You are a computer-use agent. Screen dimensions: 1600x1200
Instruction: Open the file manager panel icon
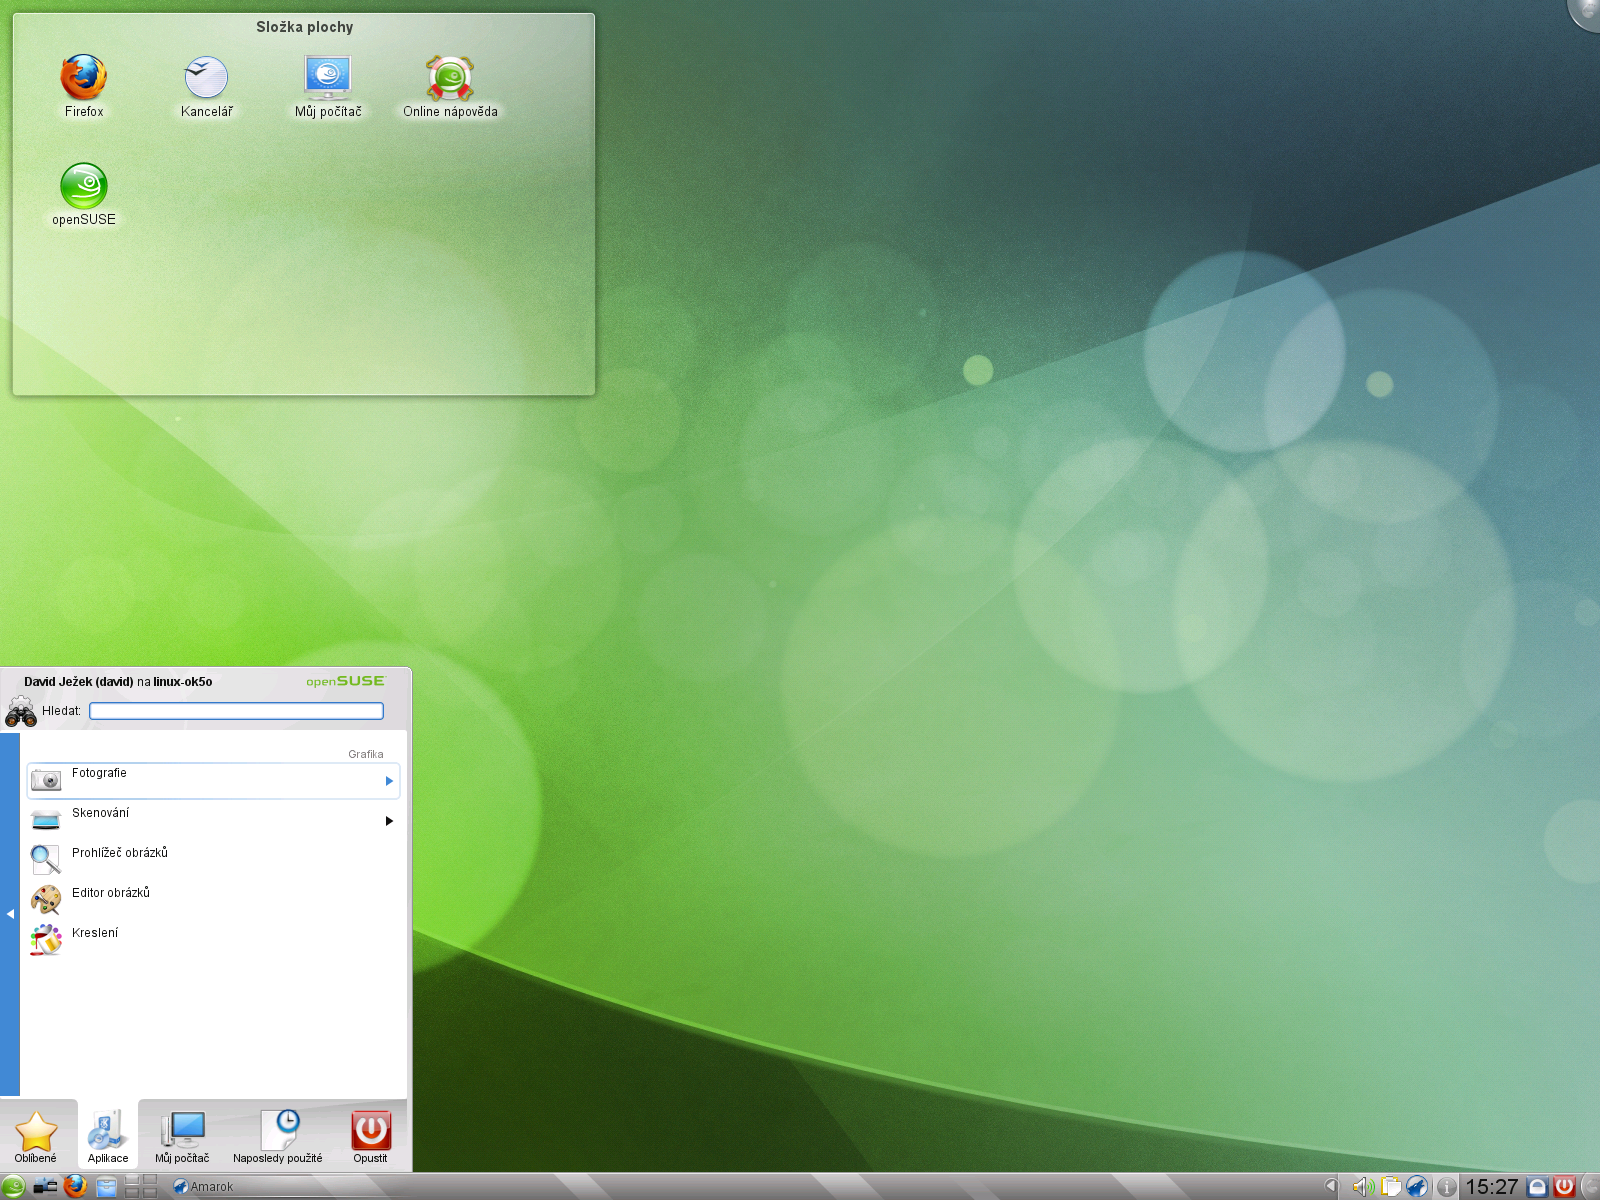click(x=107, y=1187)
